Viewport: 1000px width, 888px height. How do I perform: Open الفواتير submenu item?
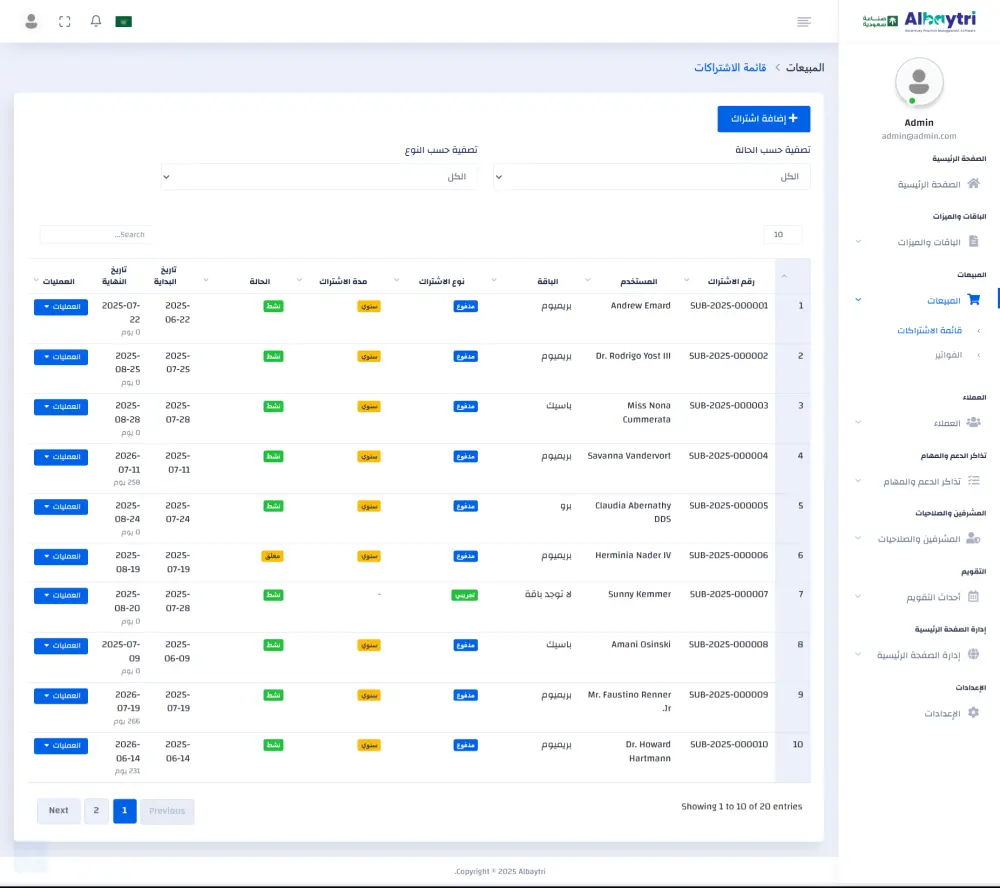(948, 355)
